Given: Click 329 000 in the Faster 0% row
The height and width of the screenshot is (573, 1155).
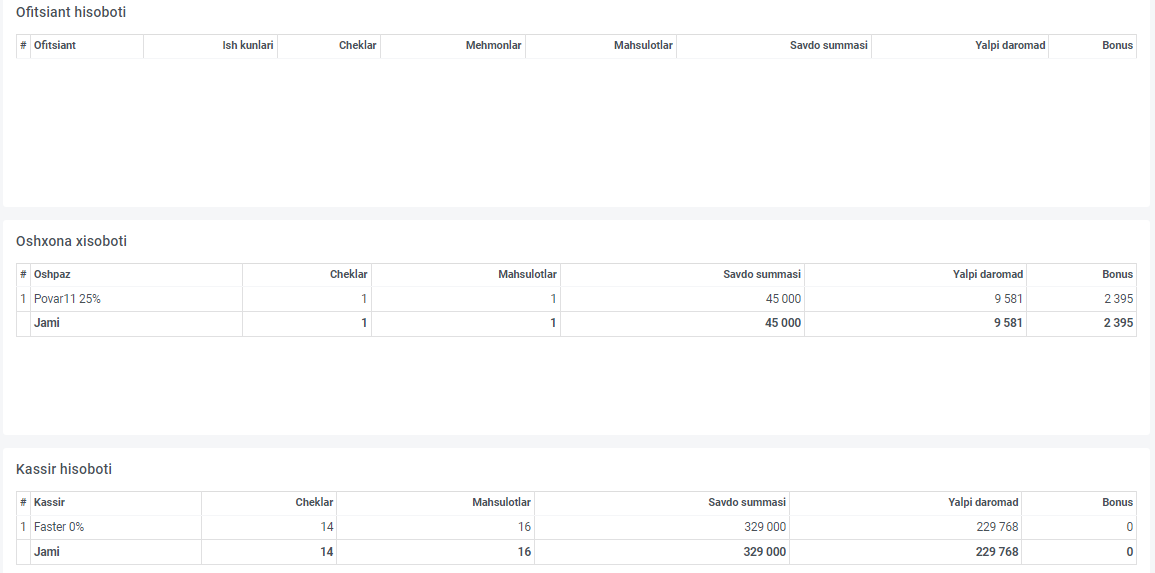Looking at the screenshot, I should pyautogui.click(x=766, y=527).
